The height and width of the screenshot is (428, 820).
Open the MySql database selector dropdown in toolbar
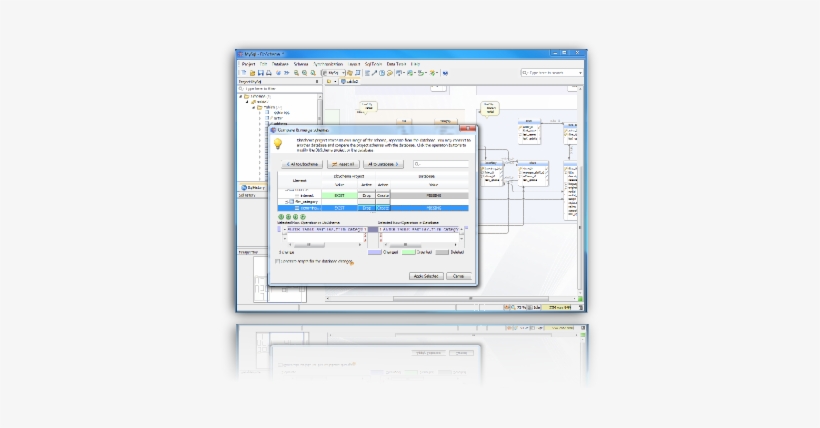[x=333, y=73]
